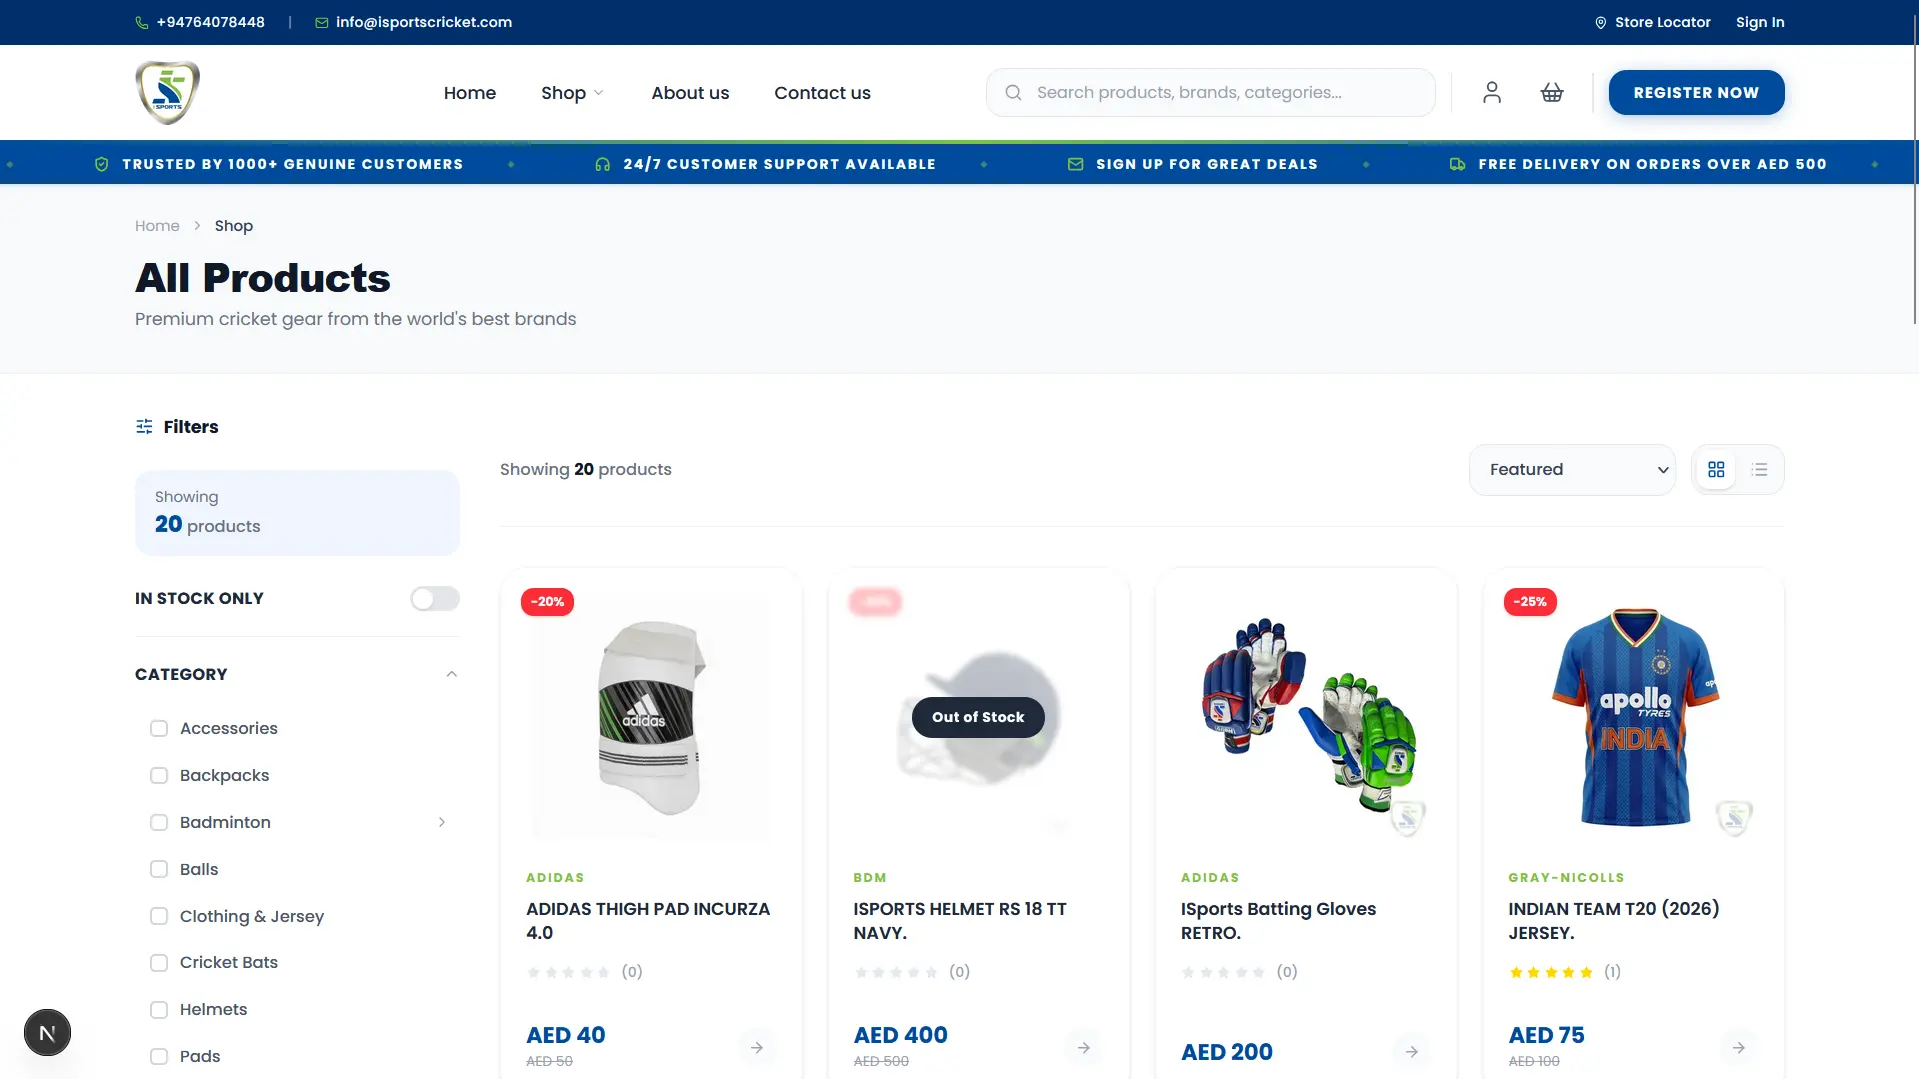This screenshot has height=1079, width=1919.
Task: Click the arrow on Indian Team Jersey card
Action: 1739,1047
